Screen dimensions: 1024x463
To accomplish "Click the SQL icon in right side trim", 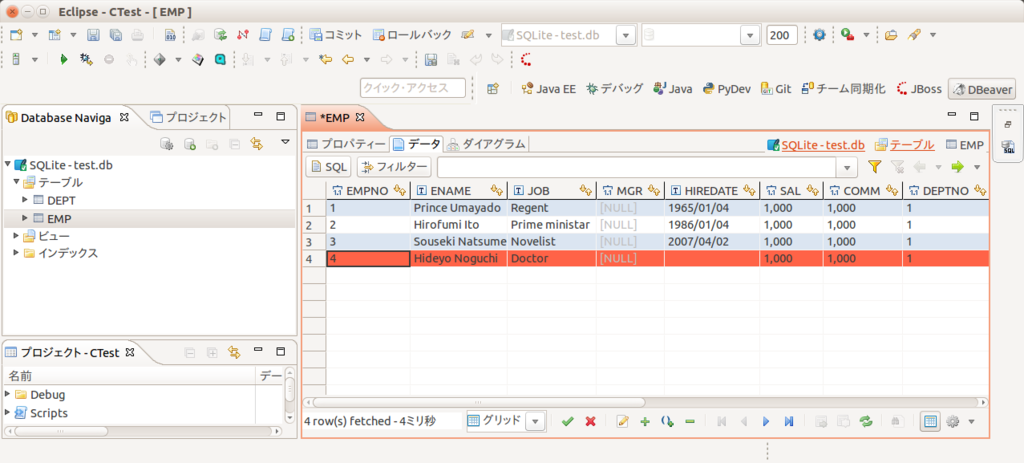I will [x=1008, y=146].
